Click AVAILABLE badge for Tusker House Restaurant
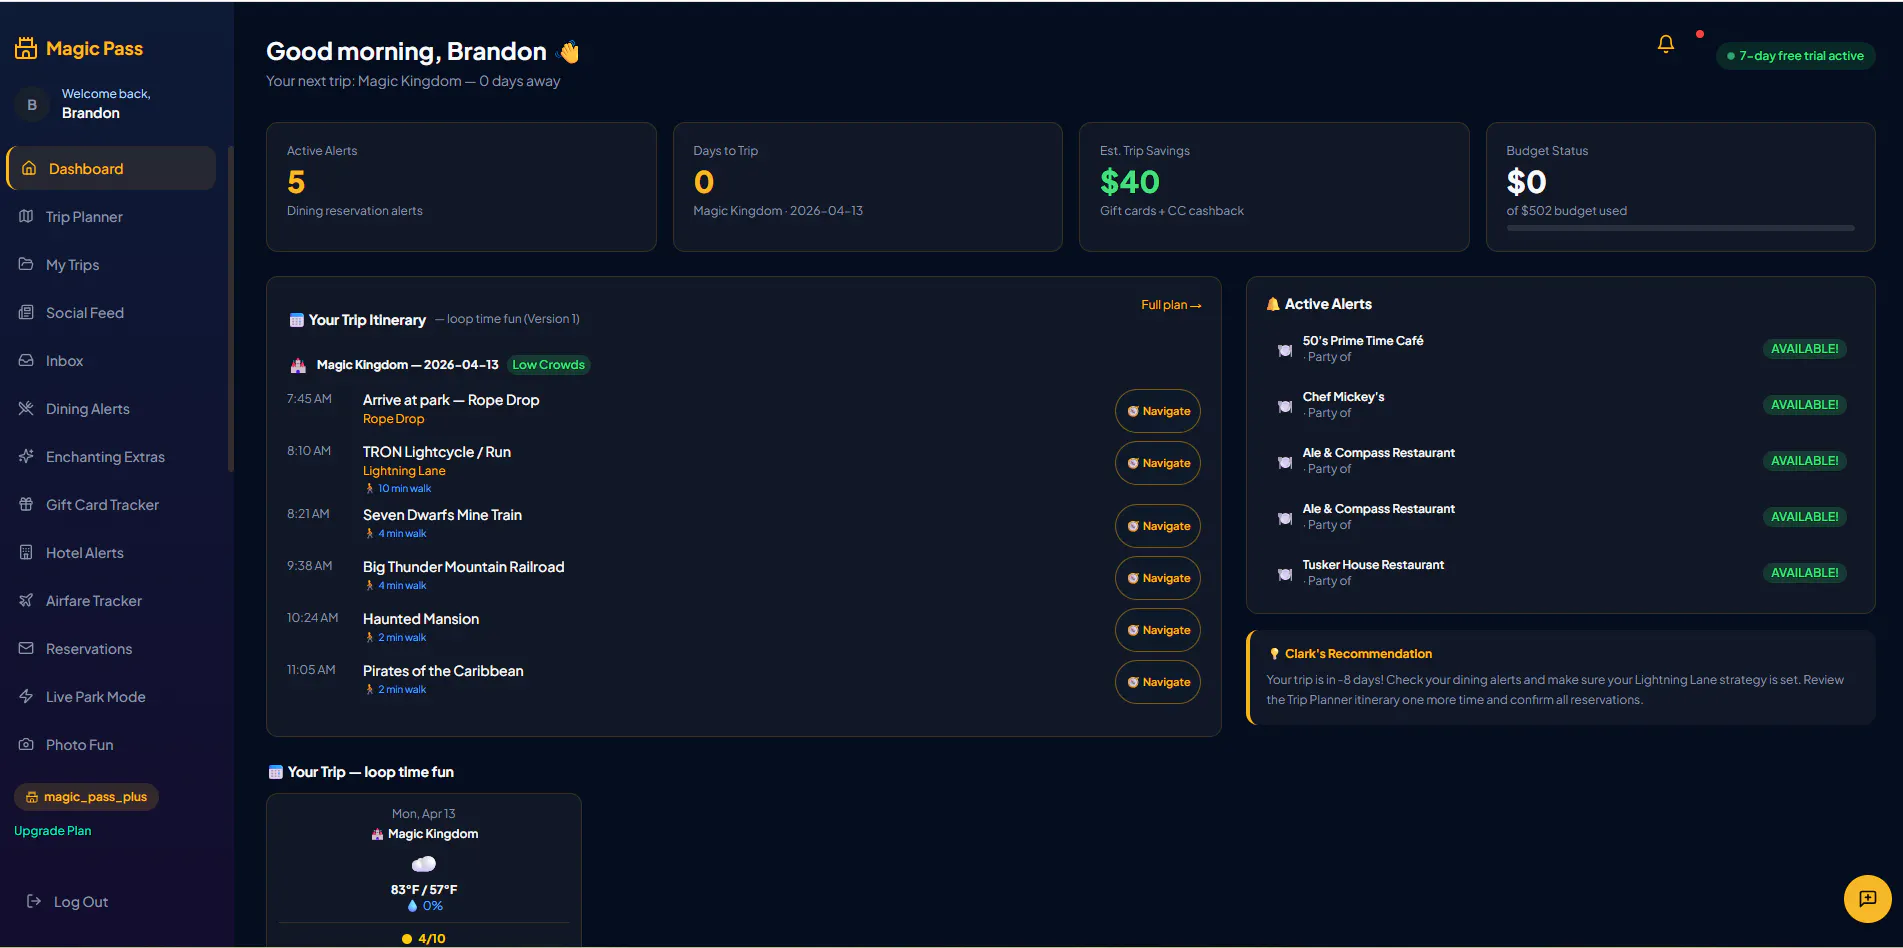 click(1804, 573)
